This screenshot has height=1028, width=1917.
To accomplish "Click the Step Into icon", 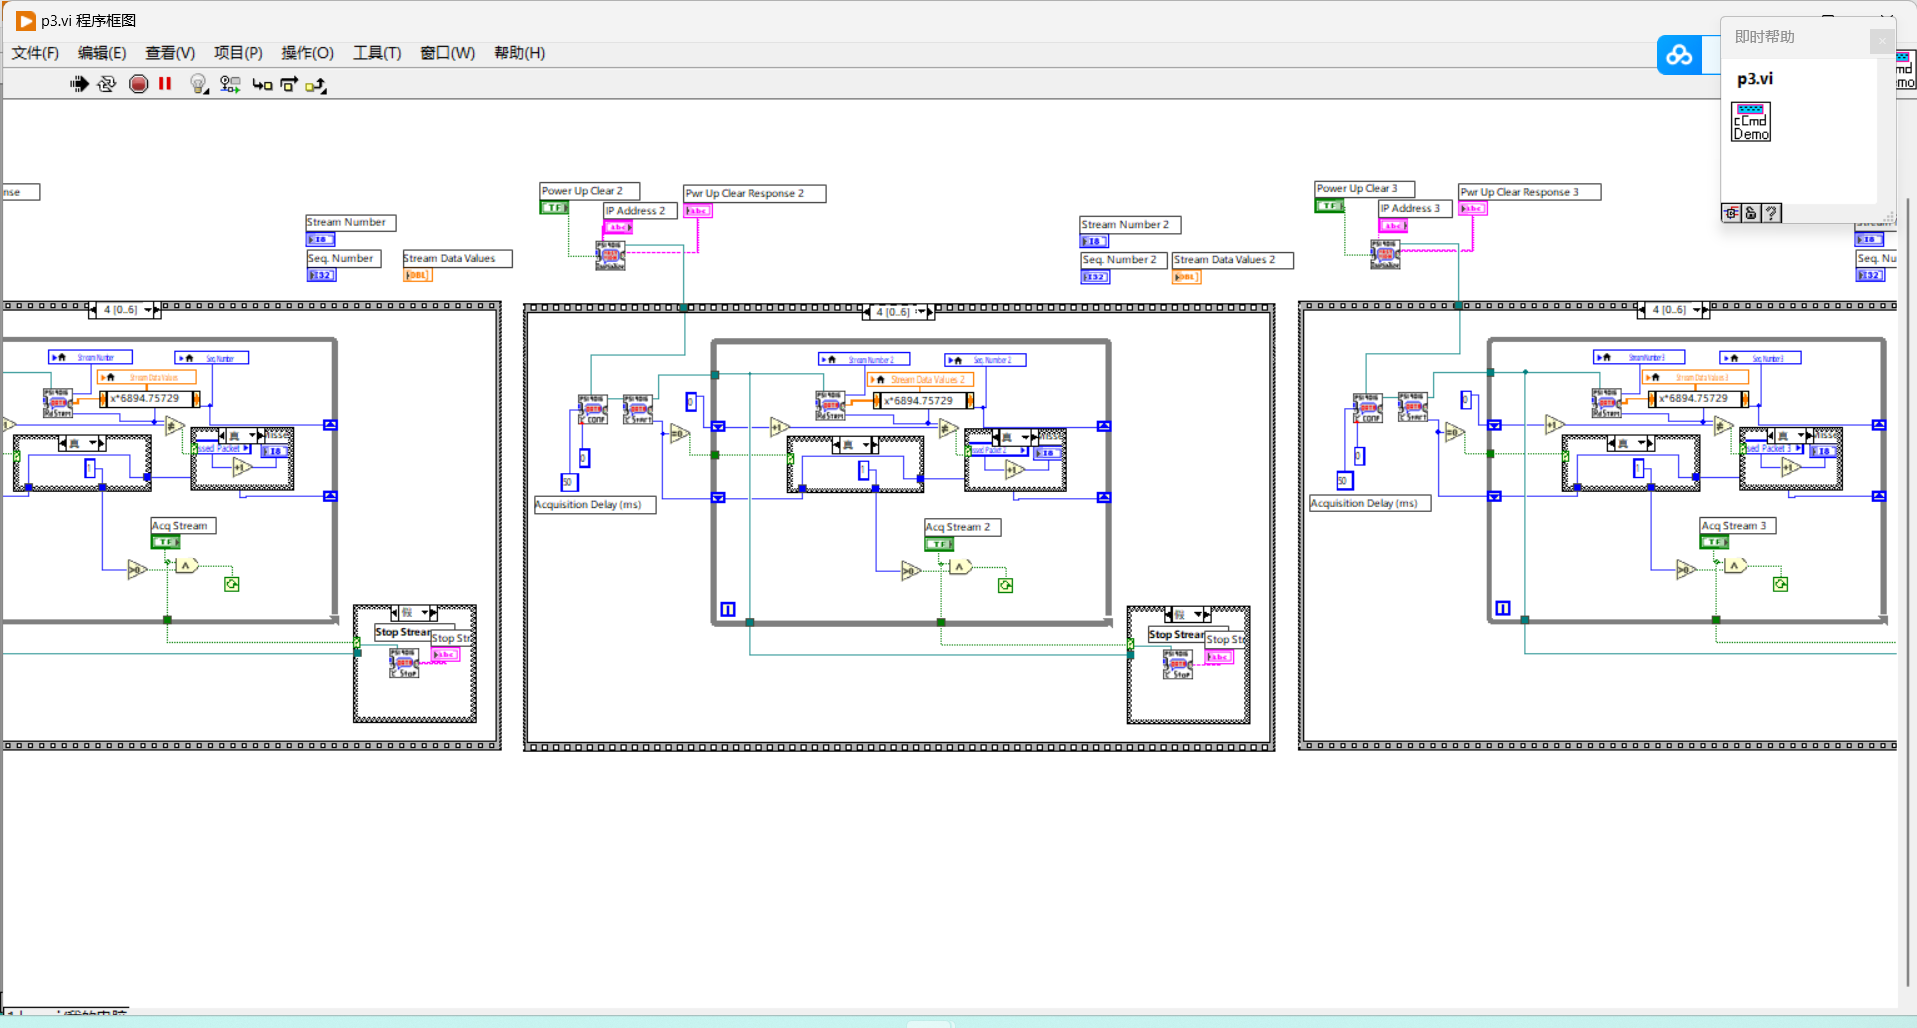I will click(262, 85).
